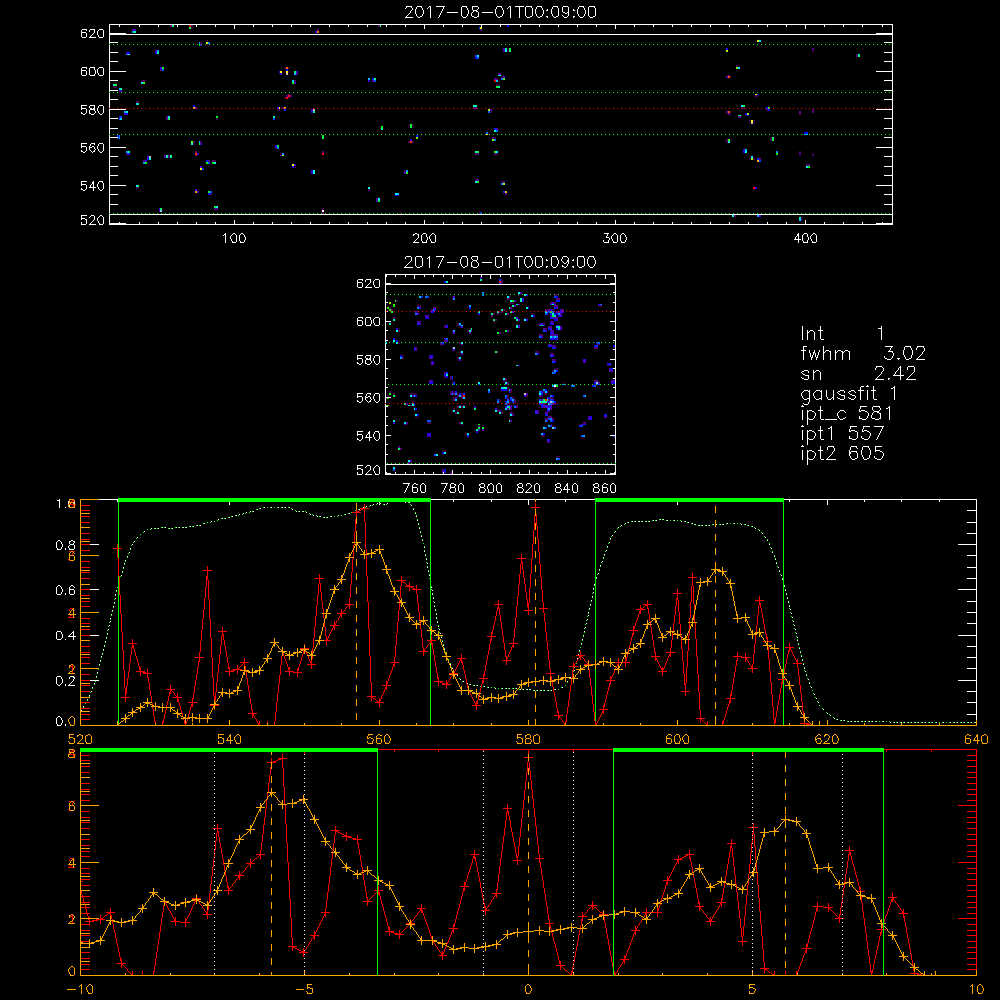Click the '600' y-axis label of the middle plot
This screenshot has width=1000, height=1000.
click(x=368, y=322)
